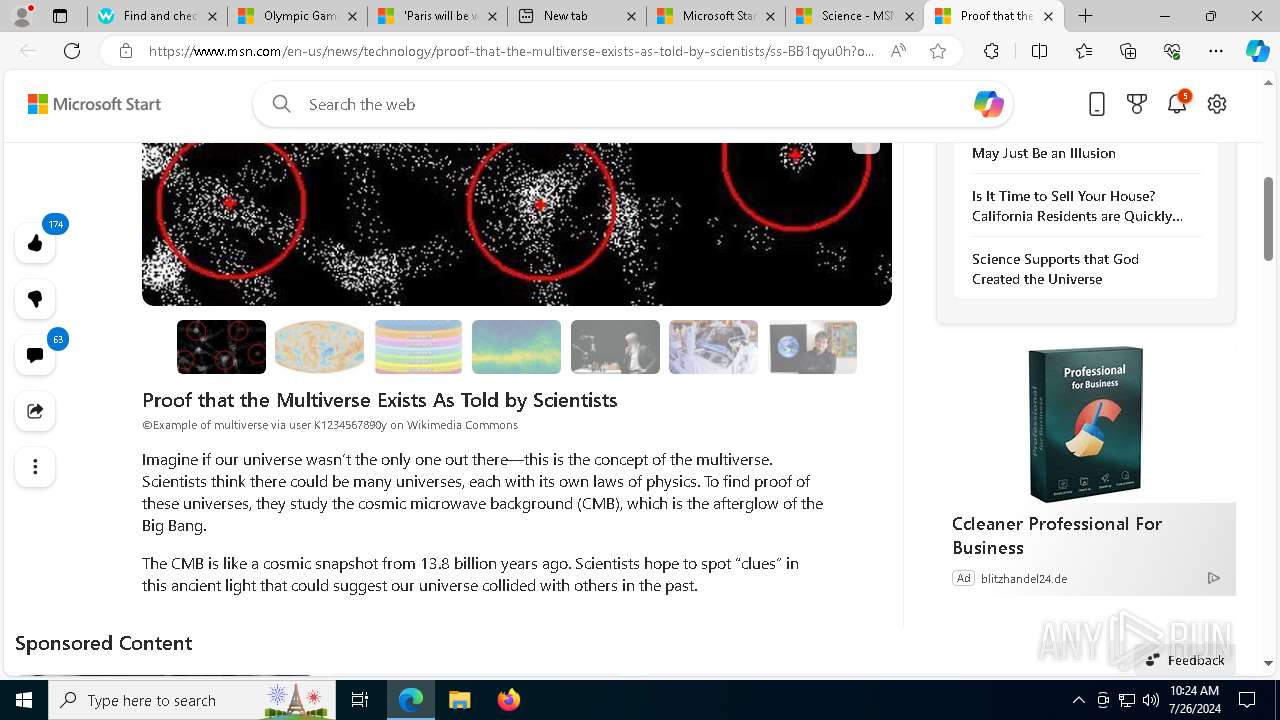The width and height of the screenshot is (1280, 720).
Task: Select the grayscale scientist slide thumbnail
Action: pos(615,347)
